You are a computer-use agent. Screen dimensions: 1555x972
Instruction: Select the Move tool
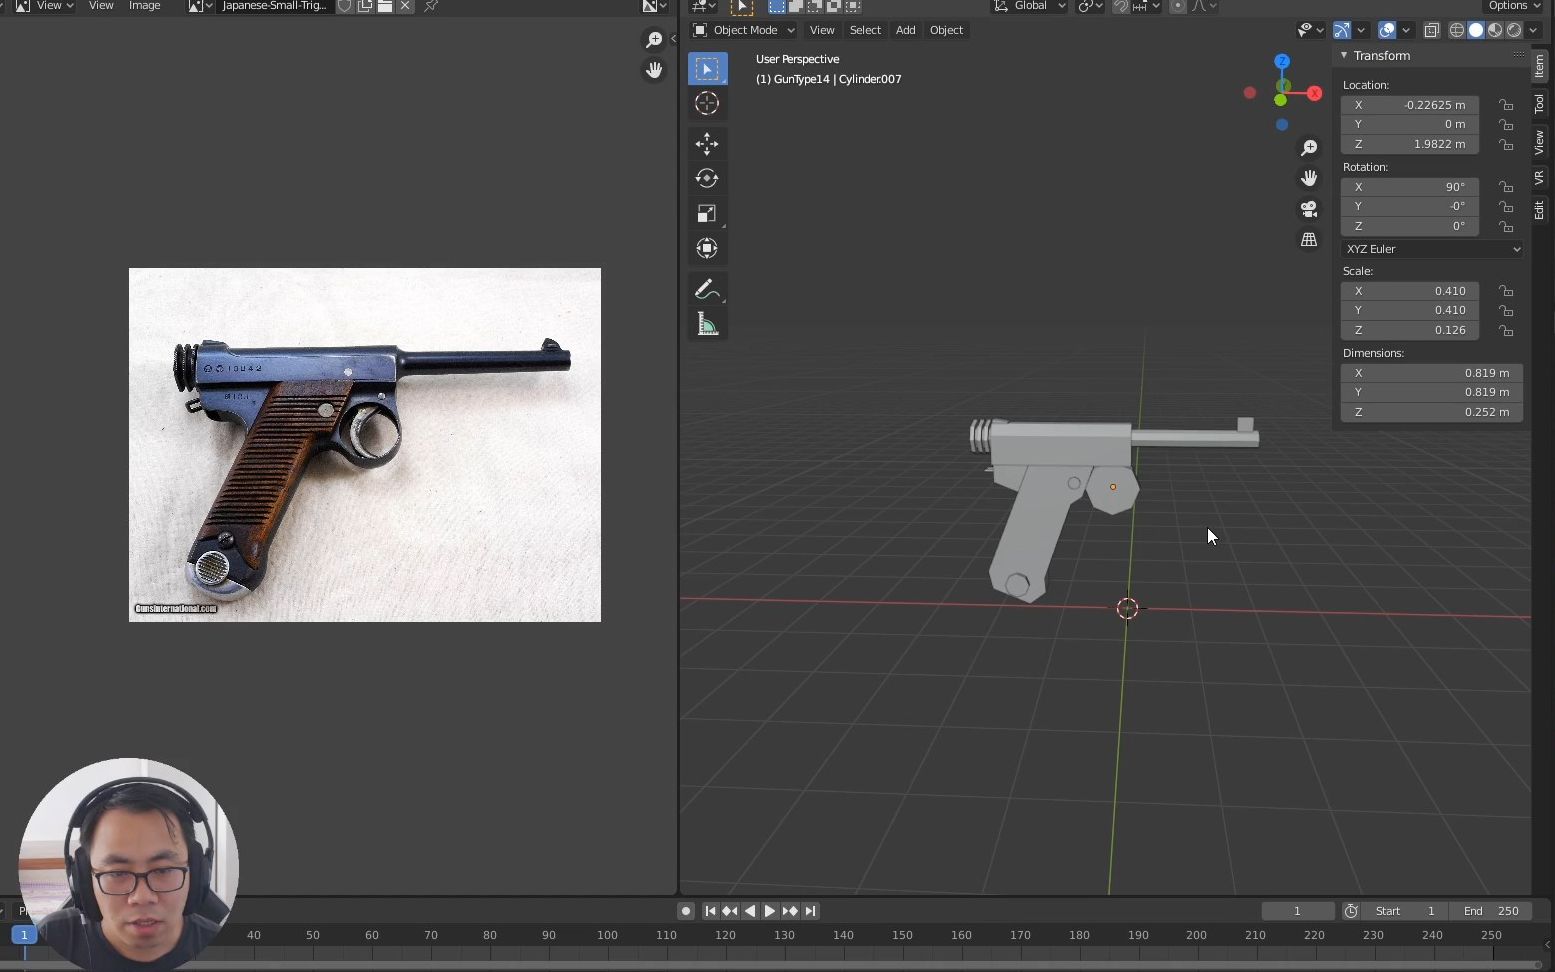pos(707,144)
